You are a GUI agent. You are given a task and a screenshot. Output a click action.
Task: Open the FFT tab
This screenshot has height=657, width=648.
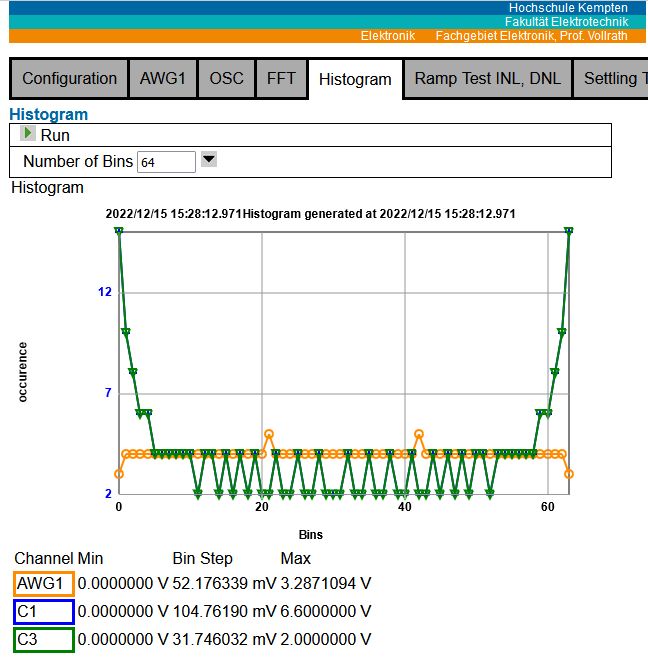point(281,78)
